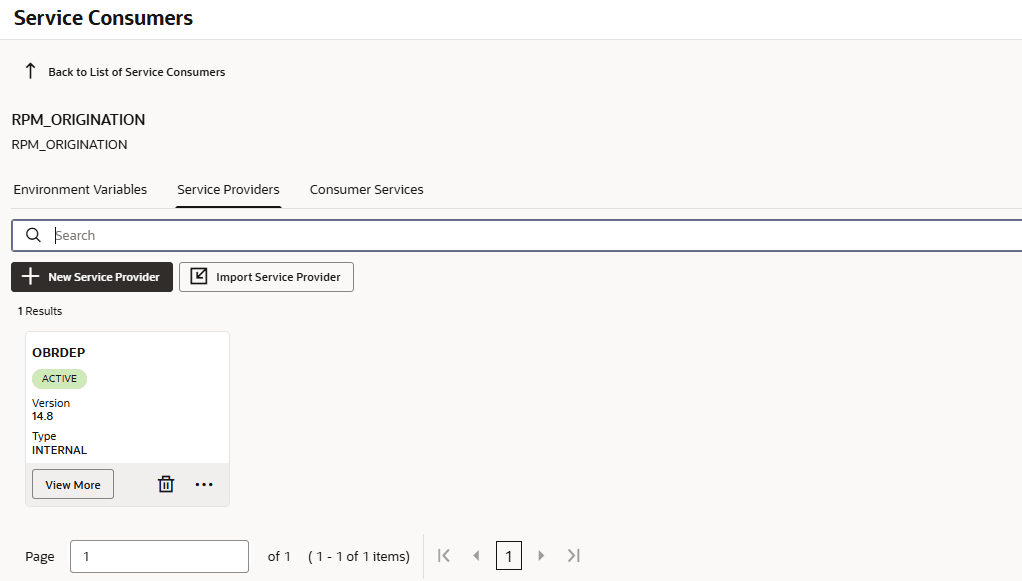The image size is (1022, 581).
Task: Click Import Service Provider button
Action: point(267,277)
